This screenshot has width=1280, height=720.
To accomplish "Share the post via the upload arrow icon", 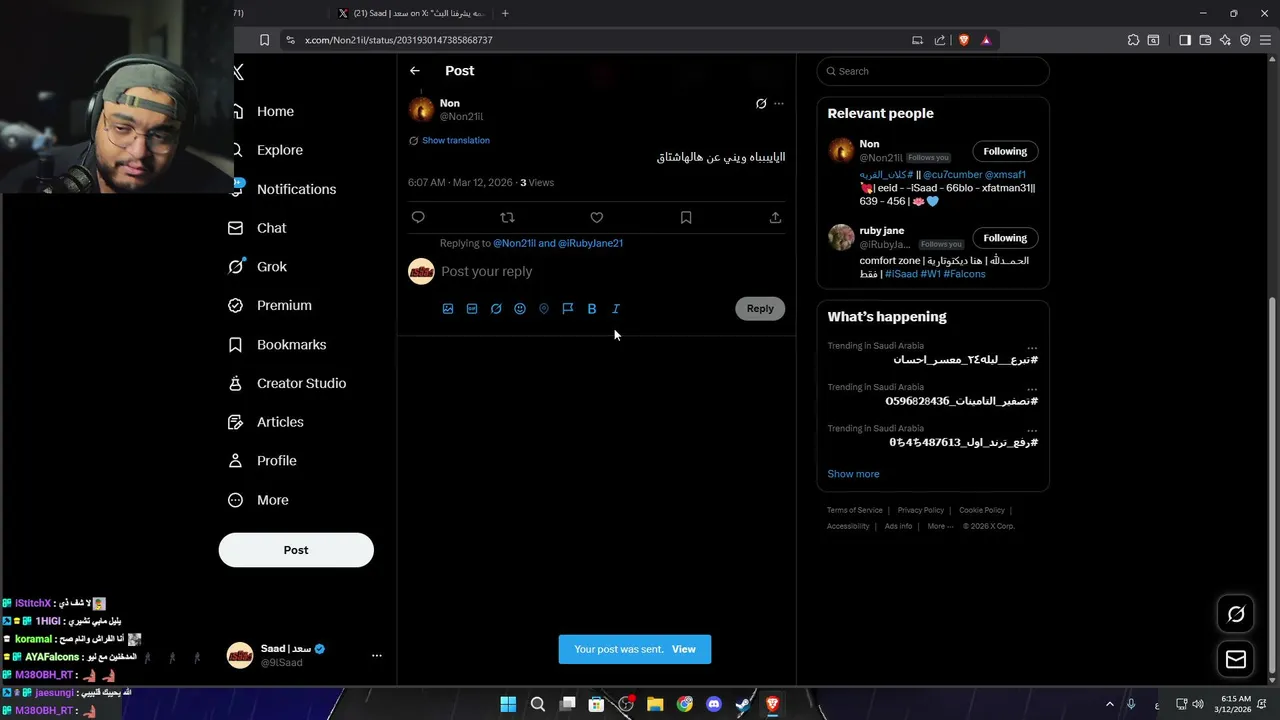I will 775,217.
